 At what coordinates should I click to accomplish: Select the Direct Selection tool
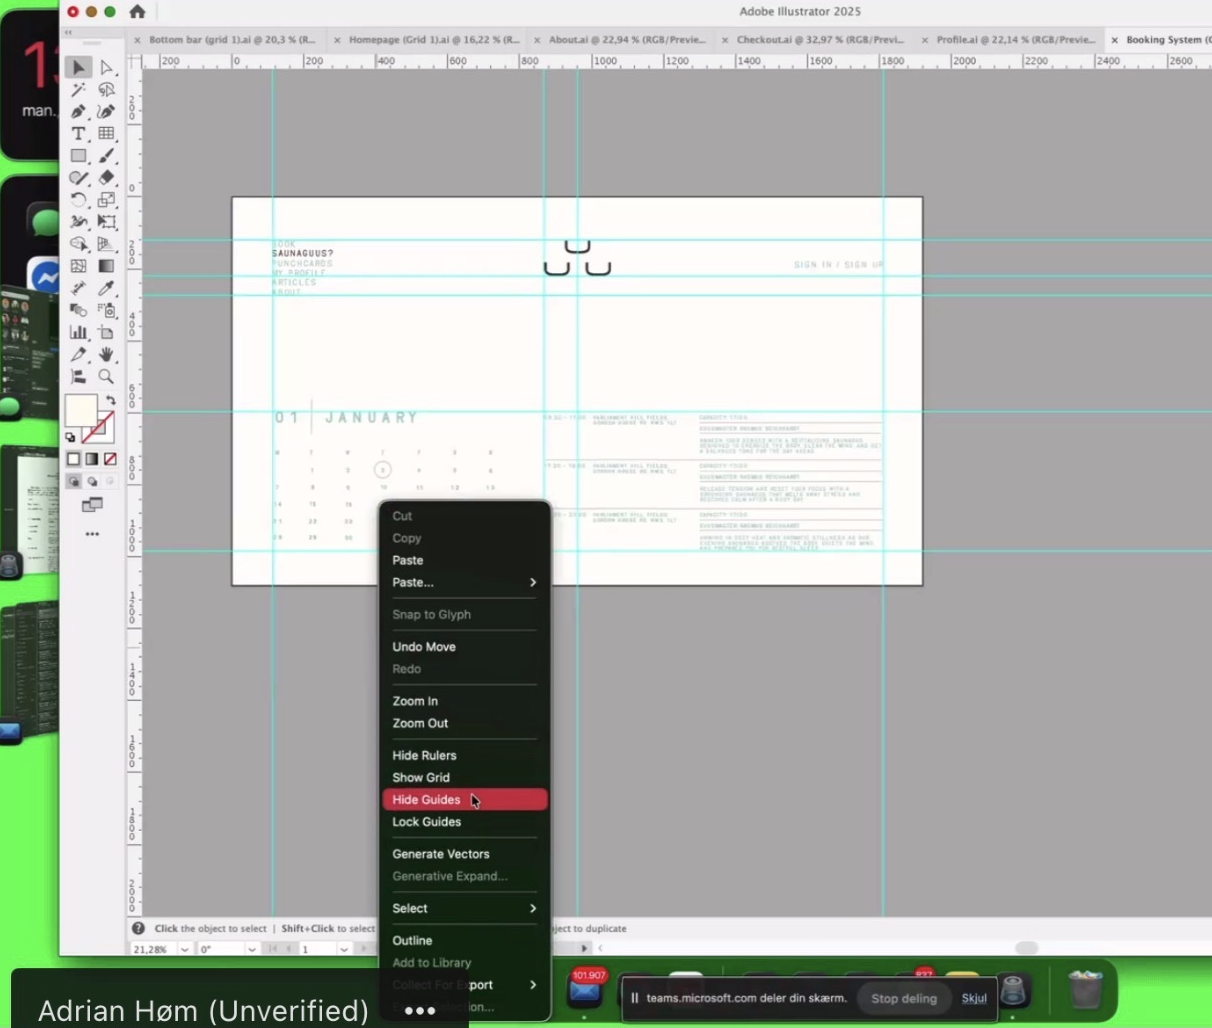(106, 68)
